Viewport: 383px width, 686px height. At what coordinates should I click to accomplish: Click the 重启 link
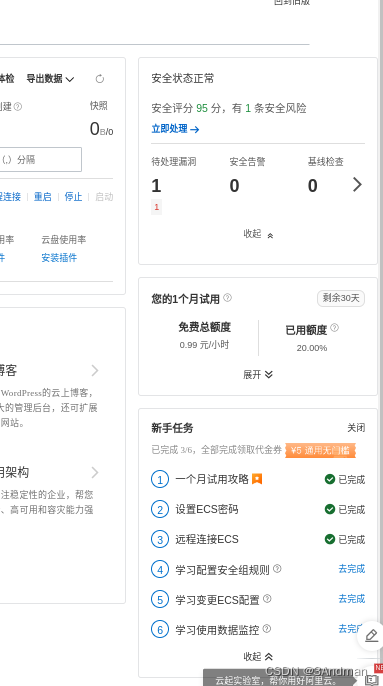[x=42, y=197]
